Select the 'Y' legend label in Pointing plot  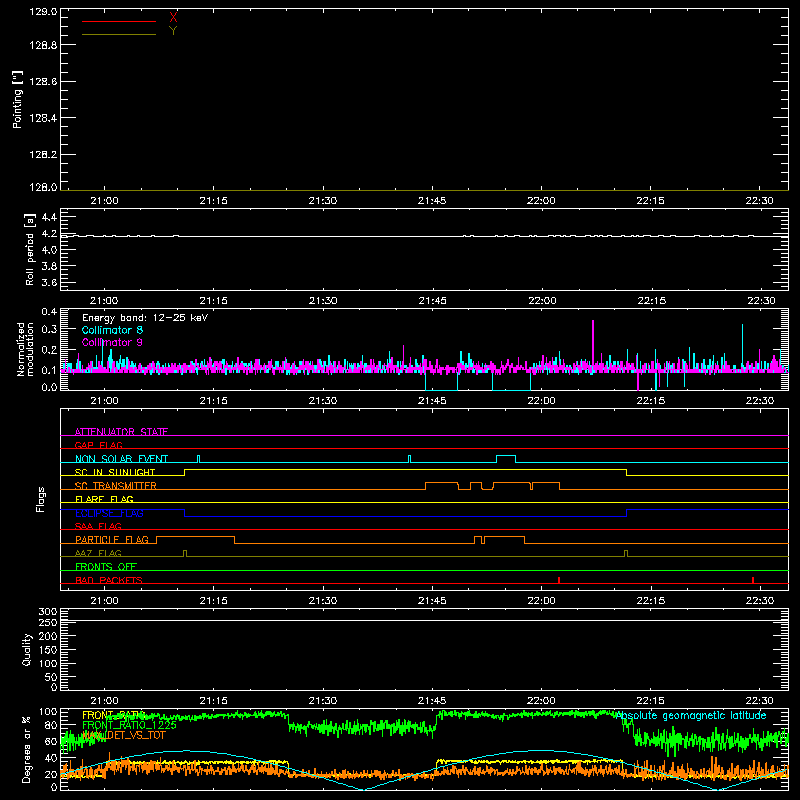173,31
